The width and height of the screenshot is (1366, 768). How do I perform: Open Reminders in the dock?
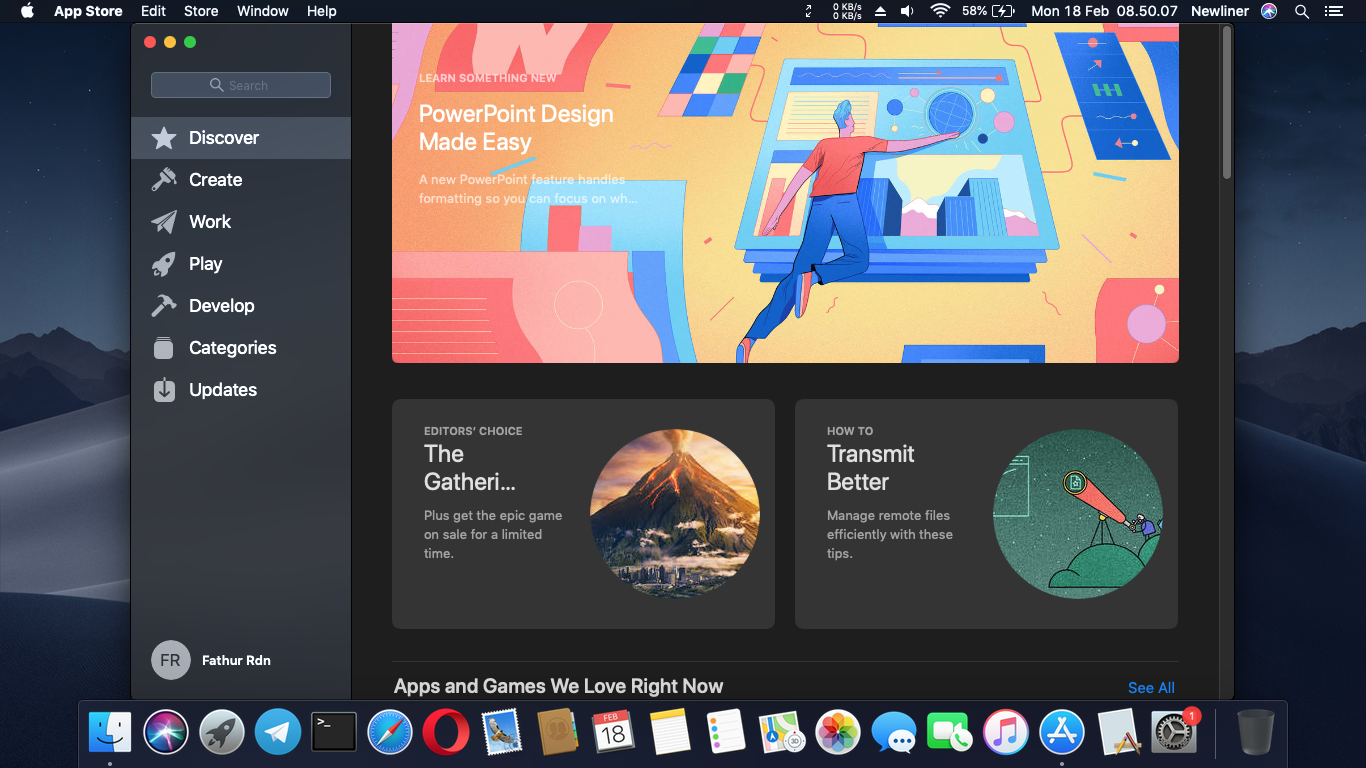pyautogui.click(x=726, y=732)
